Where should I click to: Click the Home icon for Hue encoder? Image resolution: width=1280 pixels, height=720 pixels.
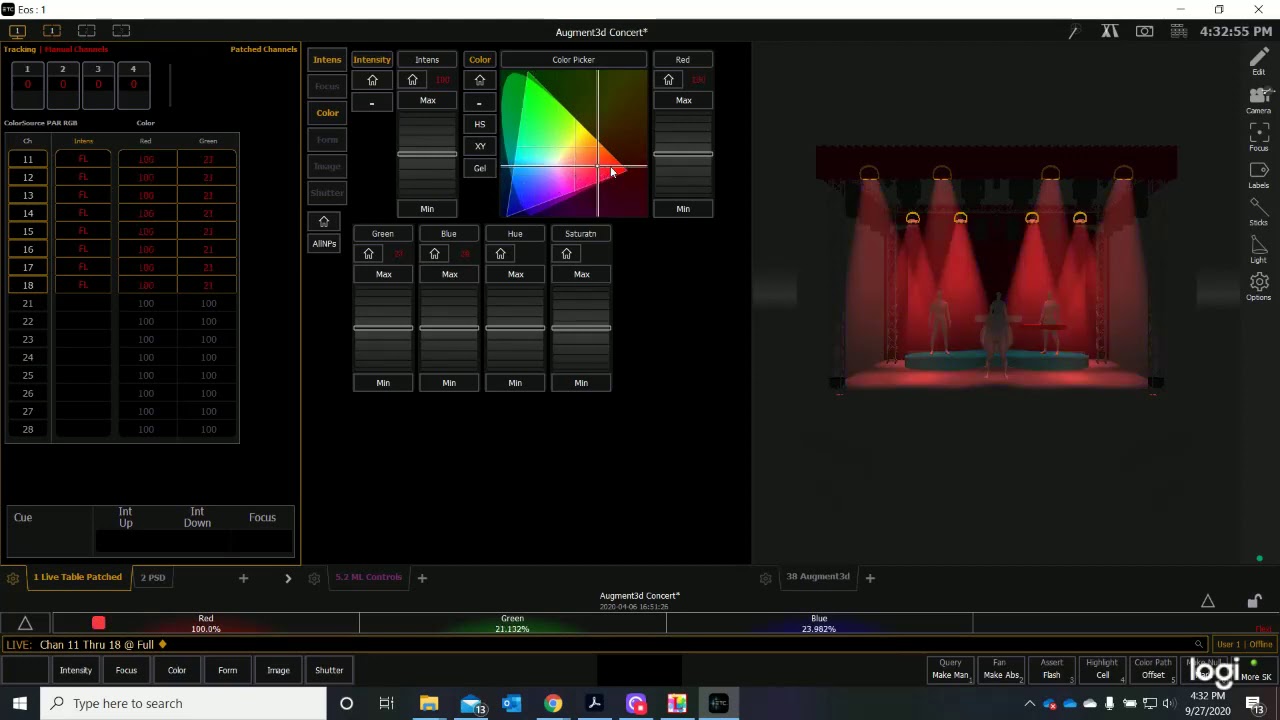(x=500, y=254)
